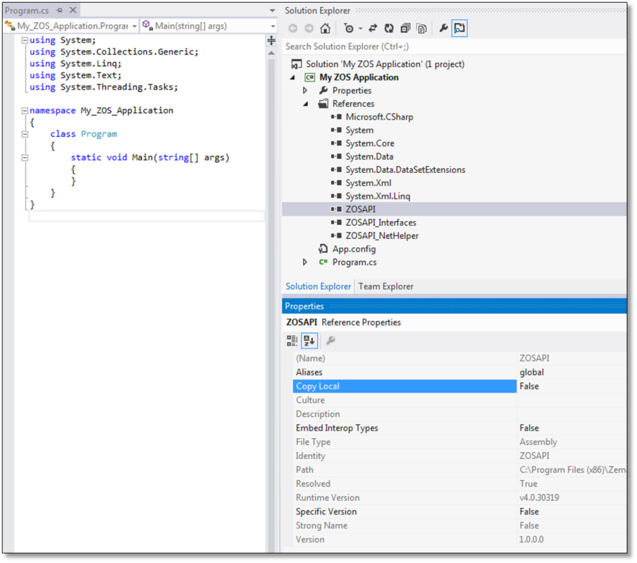This screenshot has height=563, width=637.
Task: Click the Search Solution Explorer field
Action: click(x=454, y=47)
